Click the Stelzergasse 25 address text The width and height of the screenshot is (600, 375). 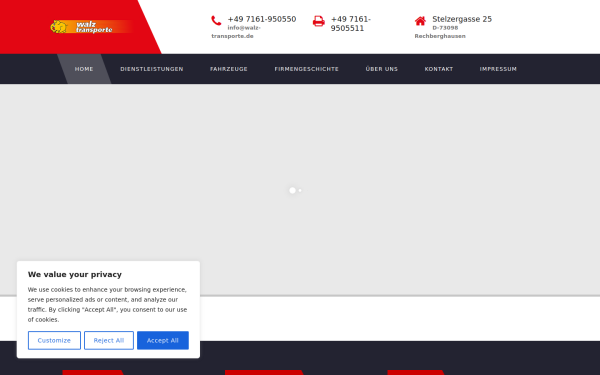[x=462, y=19]
